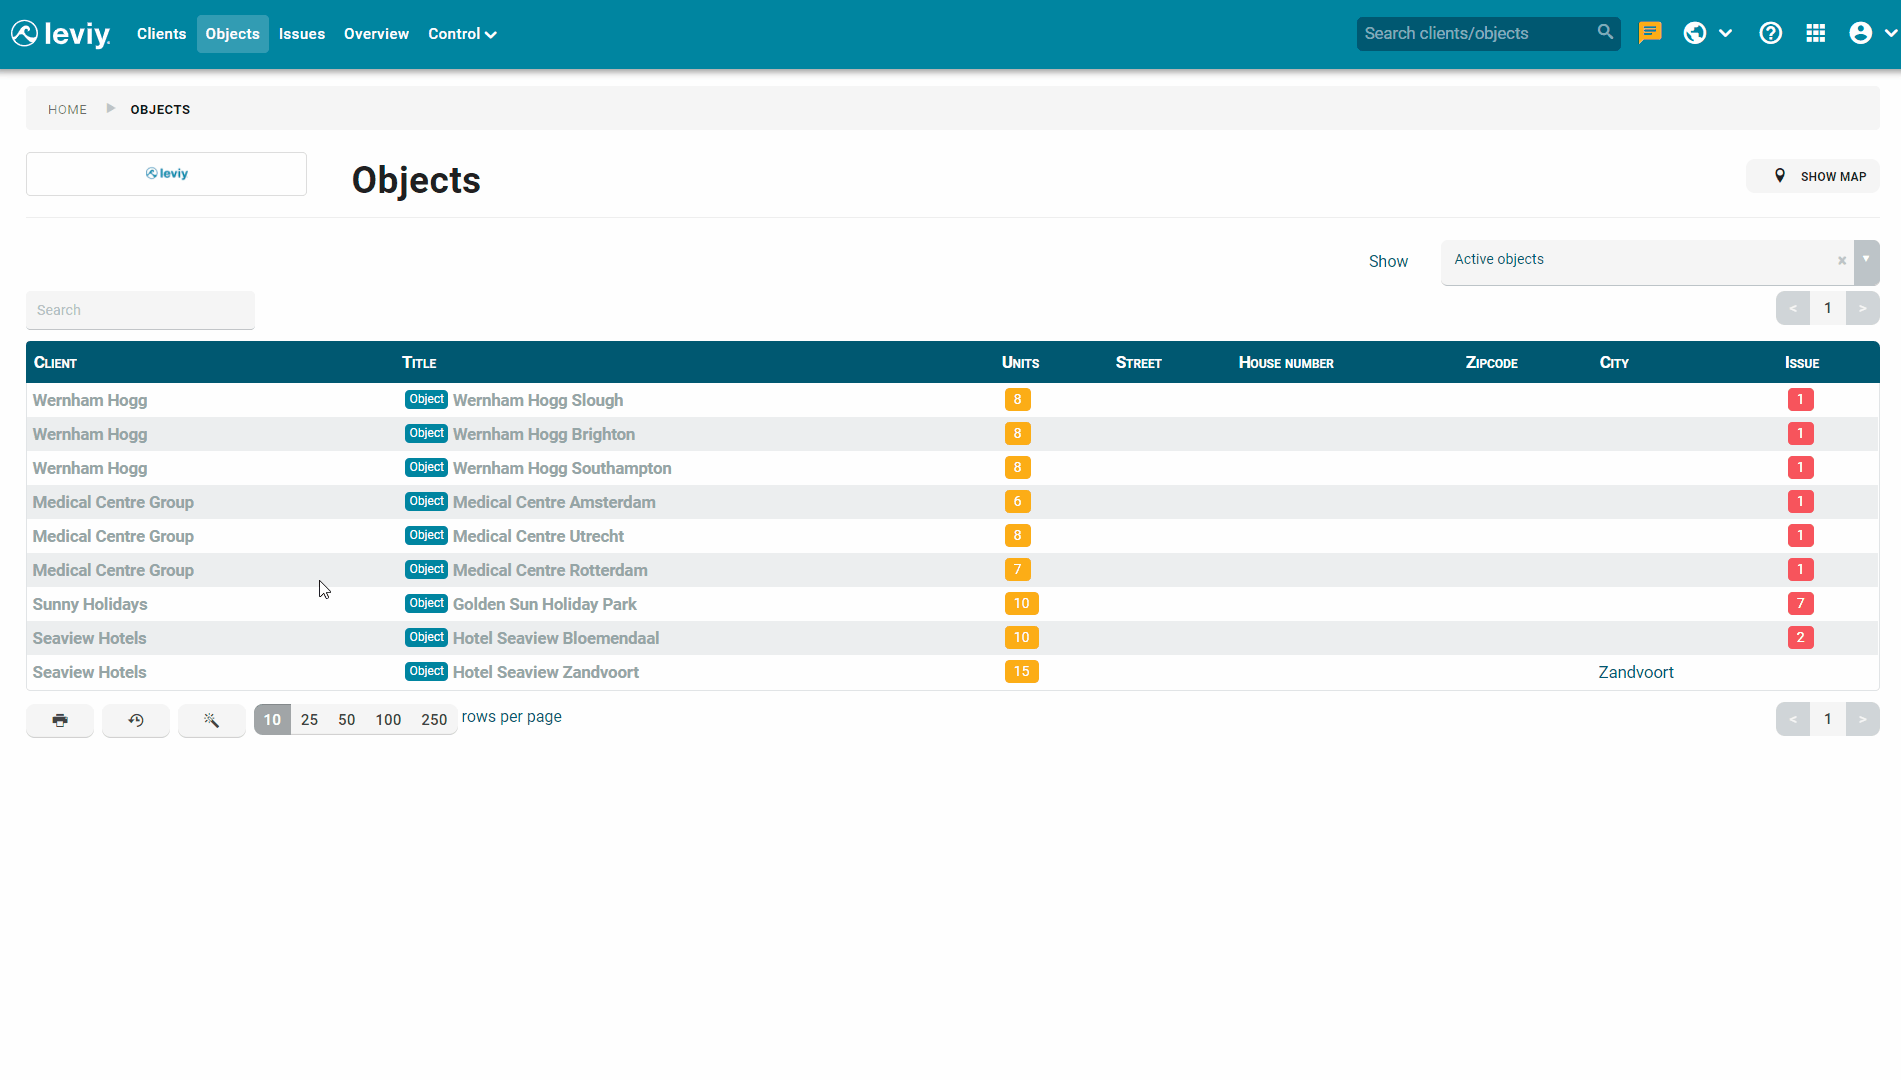The image size is (1901, 1080).
Task: Open the Issues navigation item
Action: tap(301, 33)
